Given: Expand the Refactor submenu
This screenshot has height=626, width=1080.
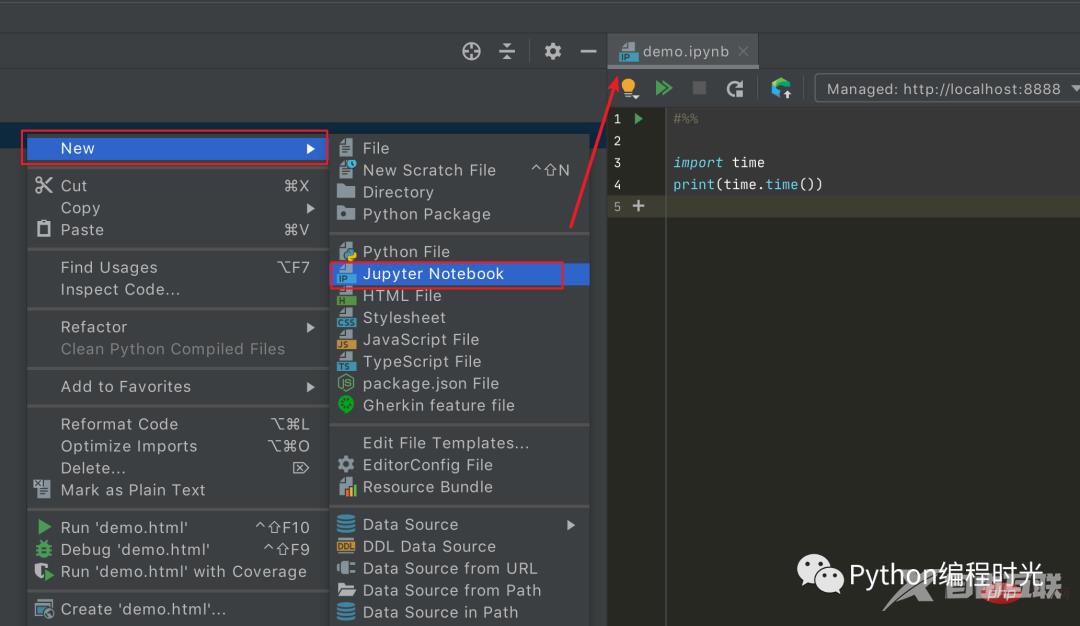Looking at the screenshot, I should coord(93,326).
